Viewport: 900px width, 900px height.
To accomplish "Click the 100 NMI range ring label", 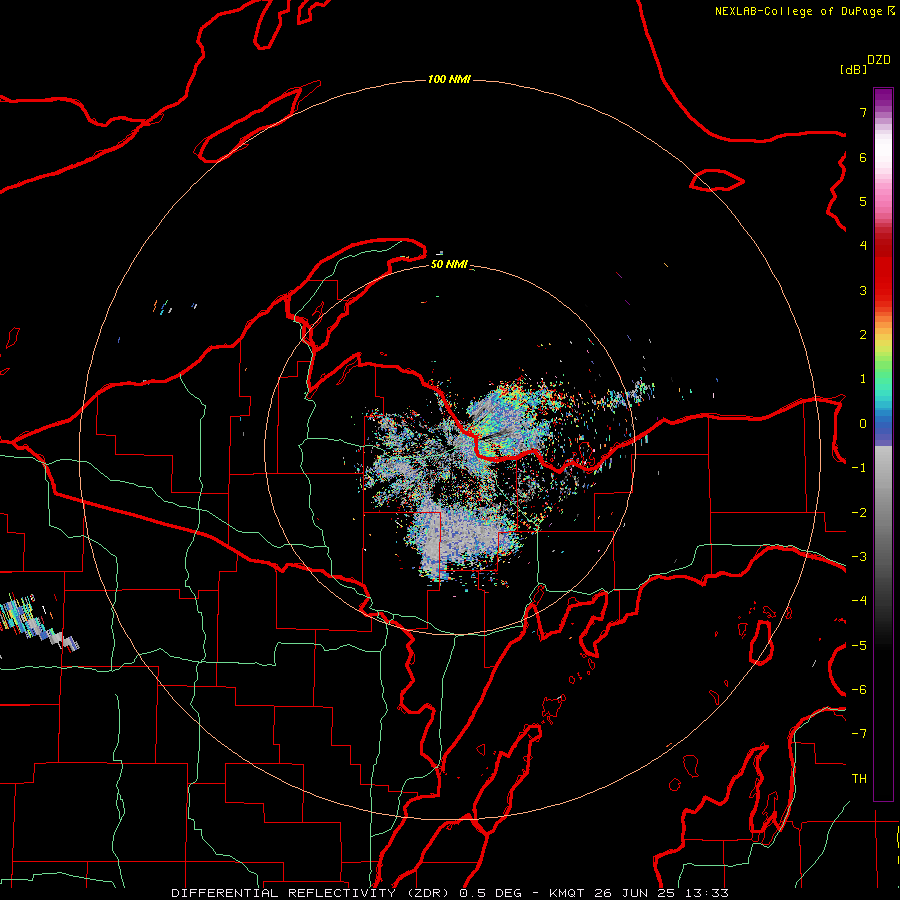I will [x=449, y=79].
